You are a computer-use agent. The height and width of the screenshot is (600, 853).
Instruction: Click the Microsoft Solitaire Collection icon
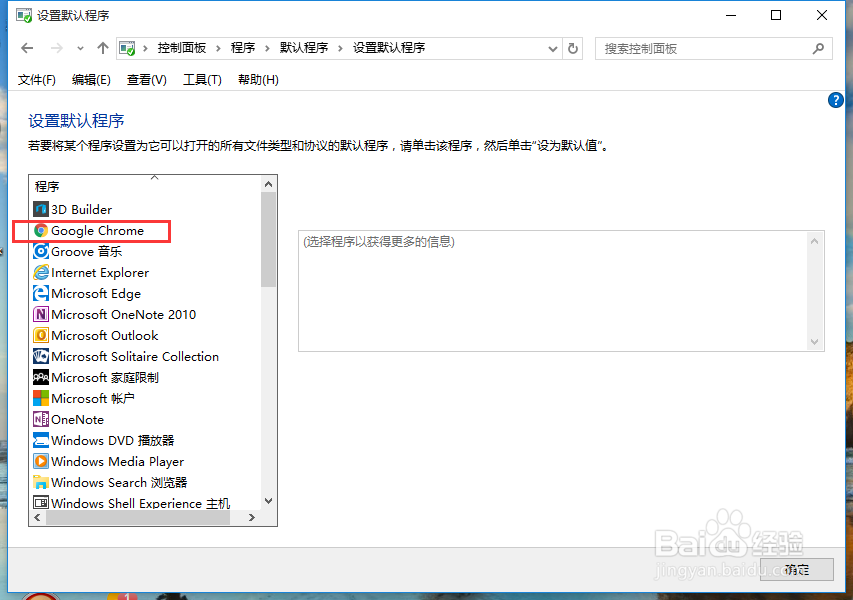click(x=41, y=357)
